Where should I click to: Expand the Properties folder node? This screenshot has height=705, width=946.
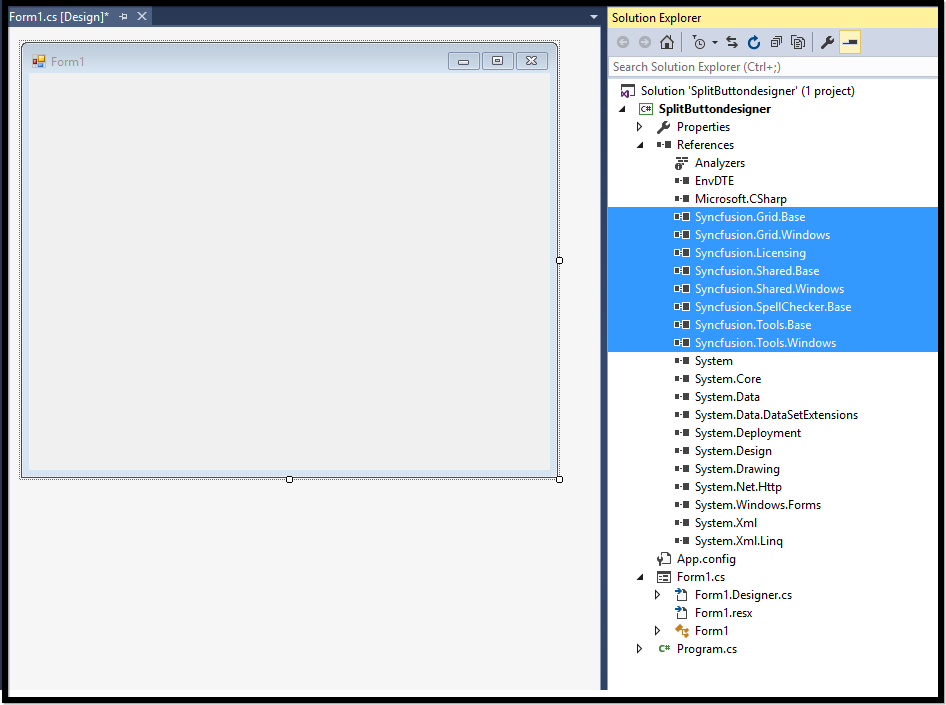(x=640, y=127)
